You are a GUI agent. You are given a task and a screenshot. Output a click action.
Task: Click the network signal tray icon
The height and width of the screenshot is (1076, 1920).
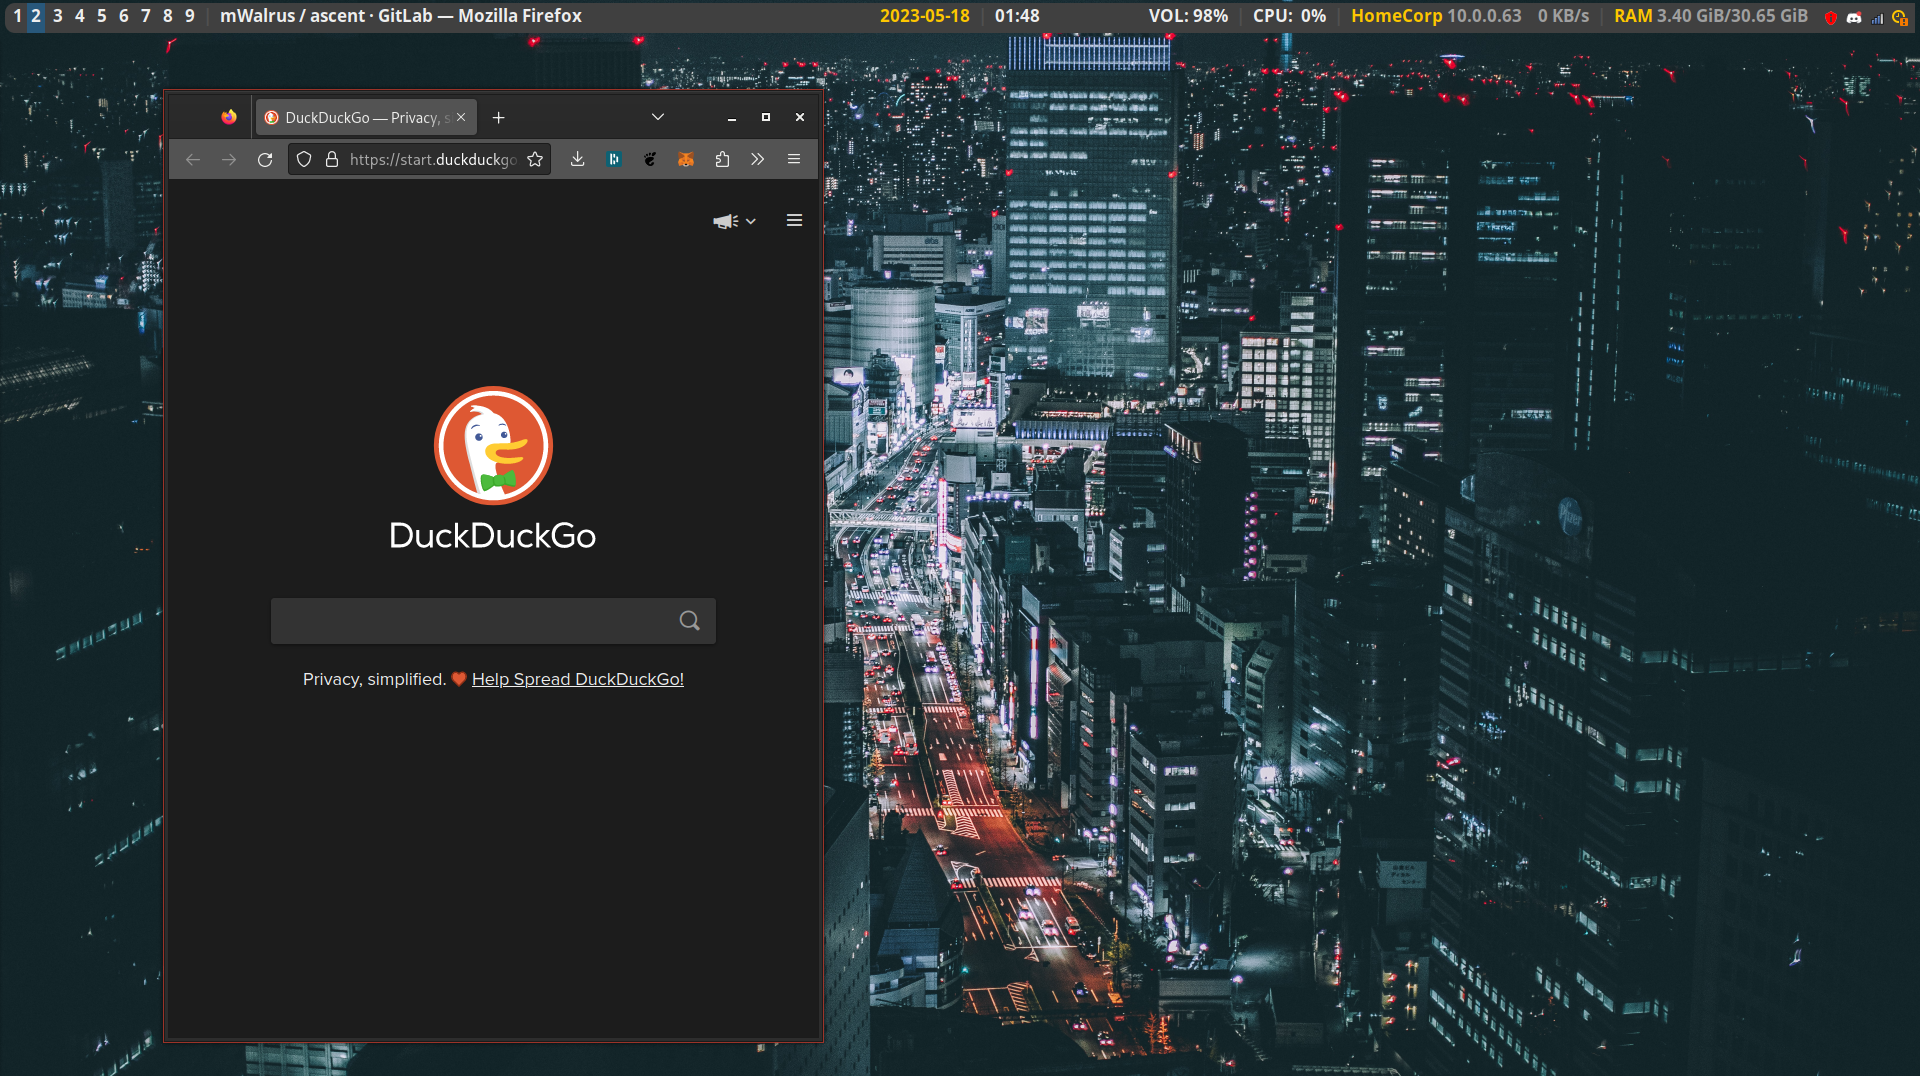1877,18
